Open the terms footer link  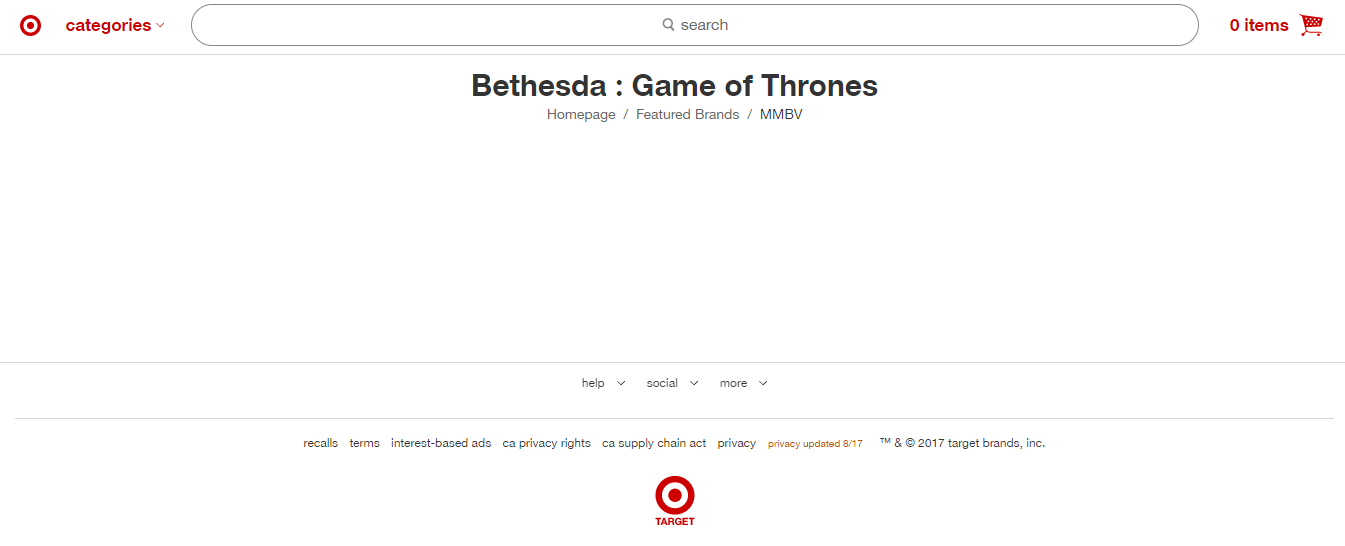tap(364, 443)
